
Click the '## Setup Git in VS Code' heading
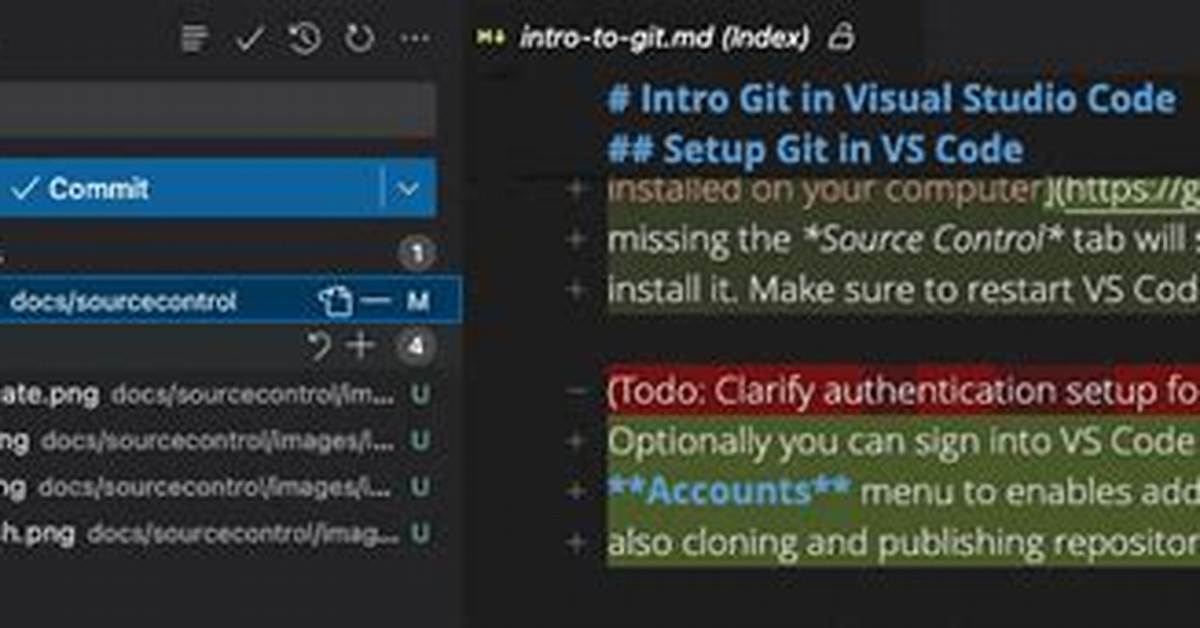(x=815, y=149)
